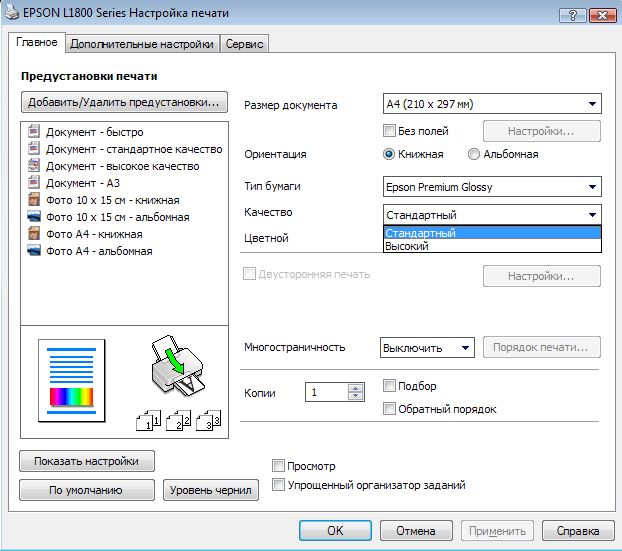Viewport: 622px width, 551px height.
Task: Select preset Документ - A3
Action: coord(83,183)
